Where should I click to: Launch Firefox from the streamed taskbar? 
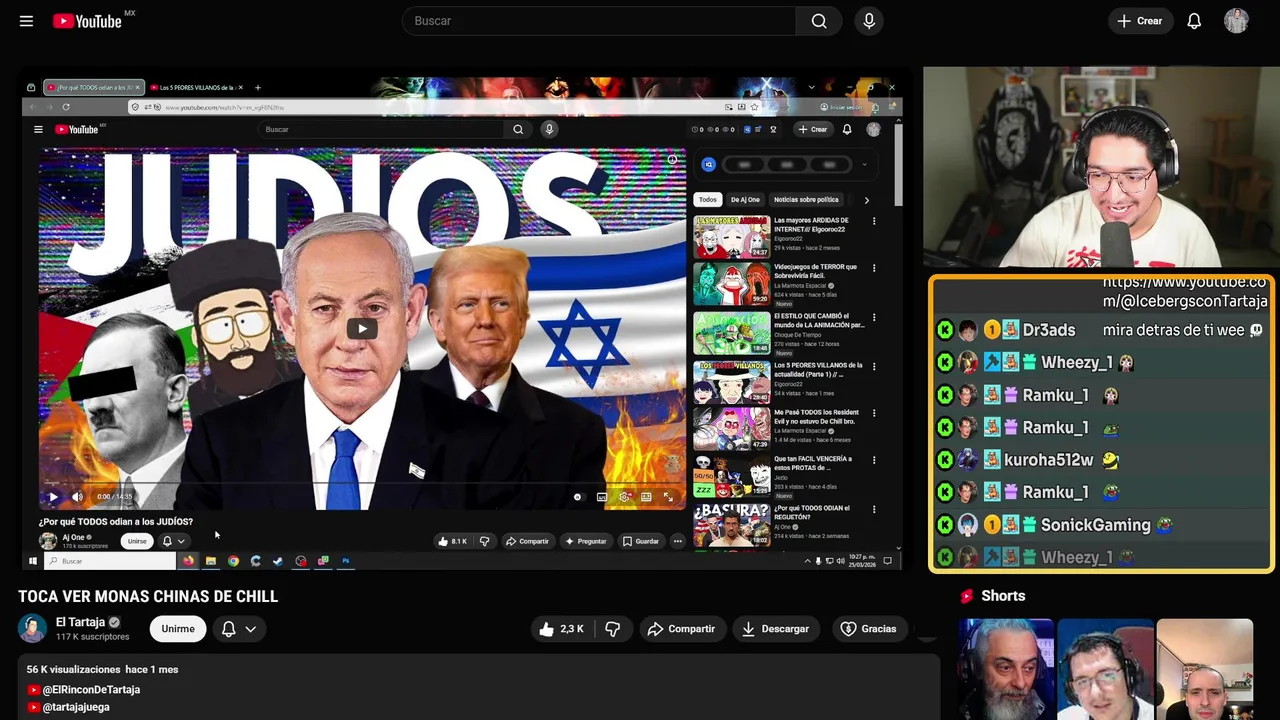pos(188,561)
